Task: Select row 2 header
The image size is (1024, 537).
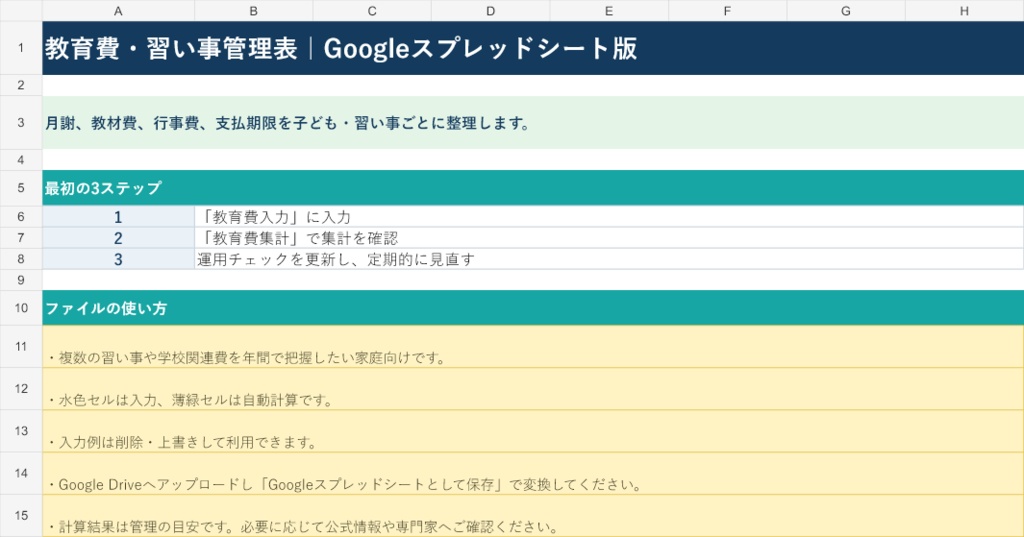Action: (21, 85)
